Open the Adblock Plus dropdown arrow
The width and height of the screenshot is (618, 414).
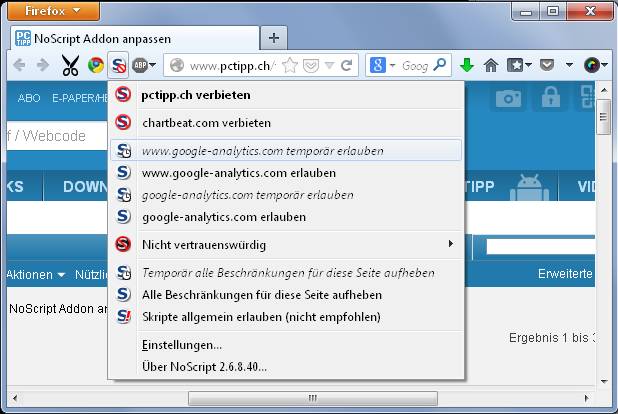[153, 65]
